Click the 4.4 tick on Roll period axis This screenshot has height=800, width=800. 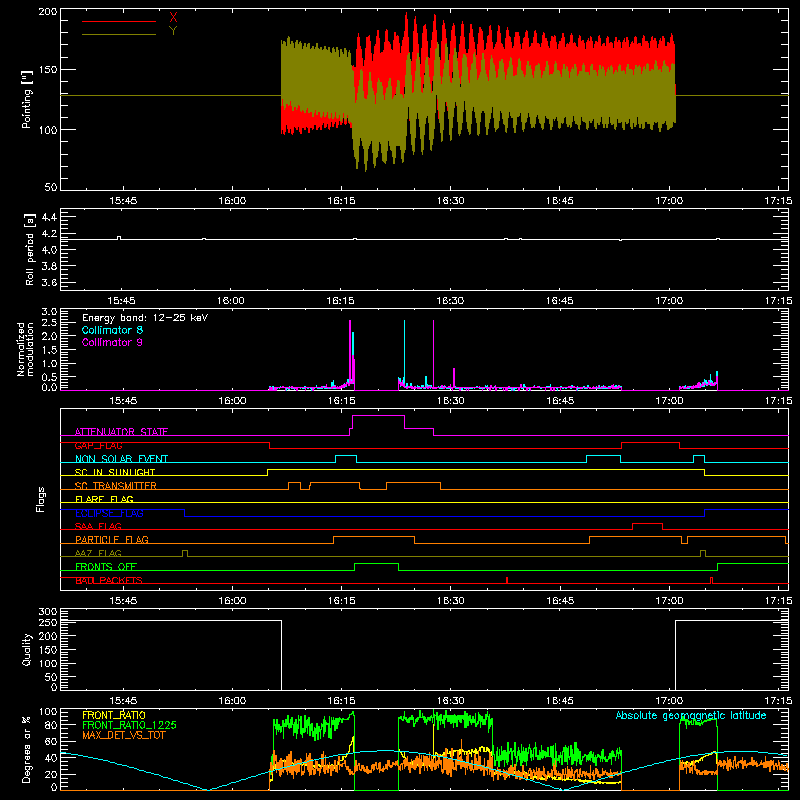click(x=49, y=217)
